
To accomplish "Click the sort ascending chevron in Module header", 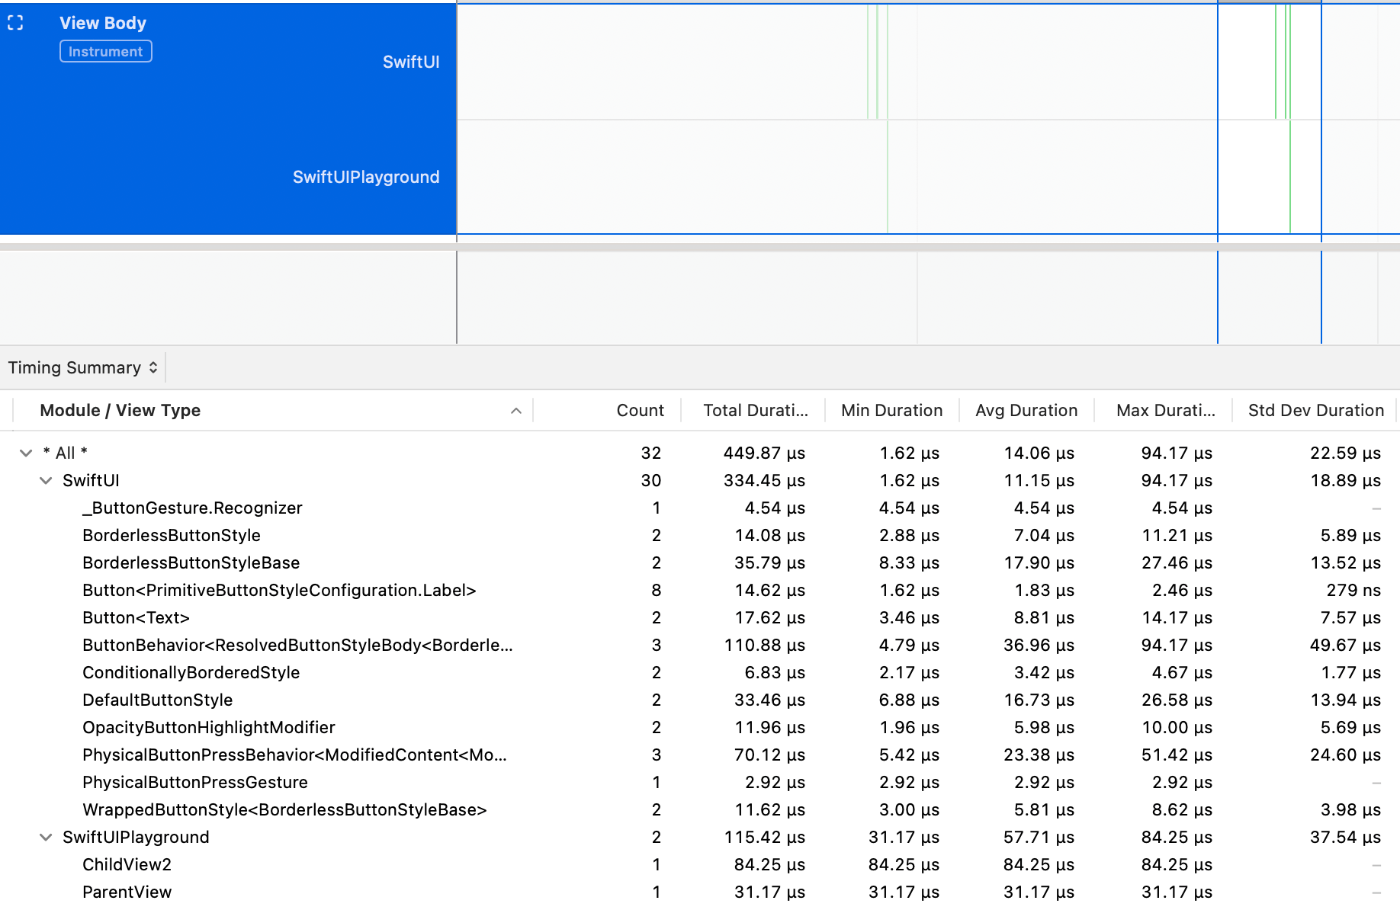I will tap(516, 411).
